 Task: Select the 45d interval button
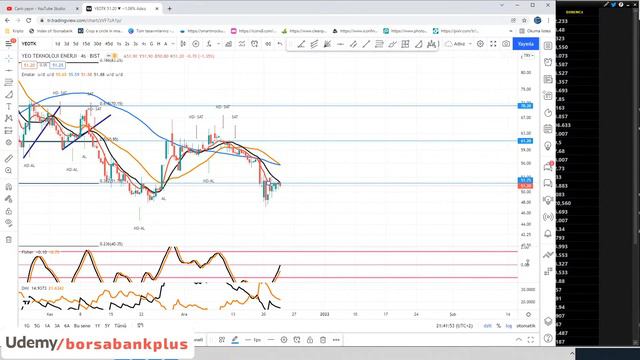109,44
